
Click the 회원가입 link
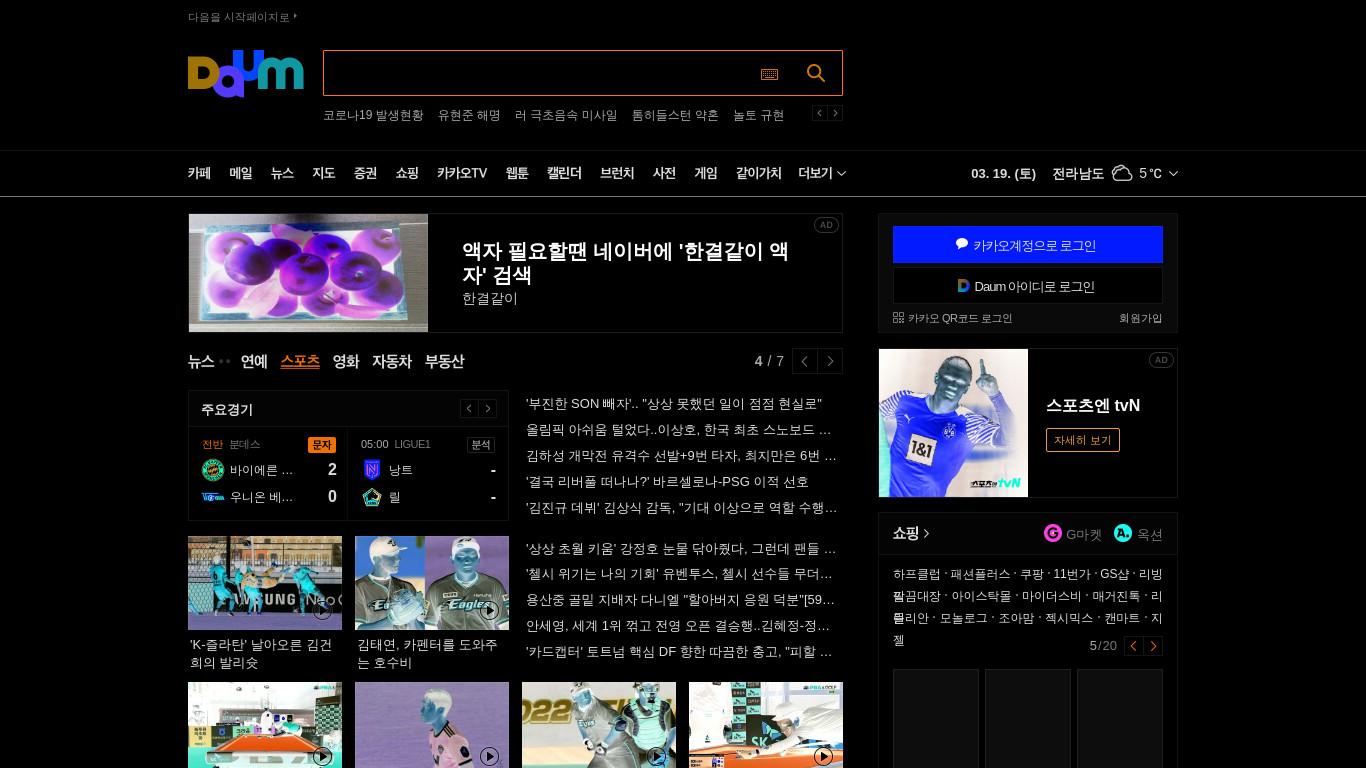click(x=1141, y=318)
